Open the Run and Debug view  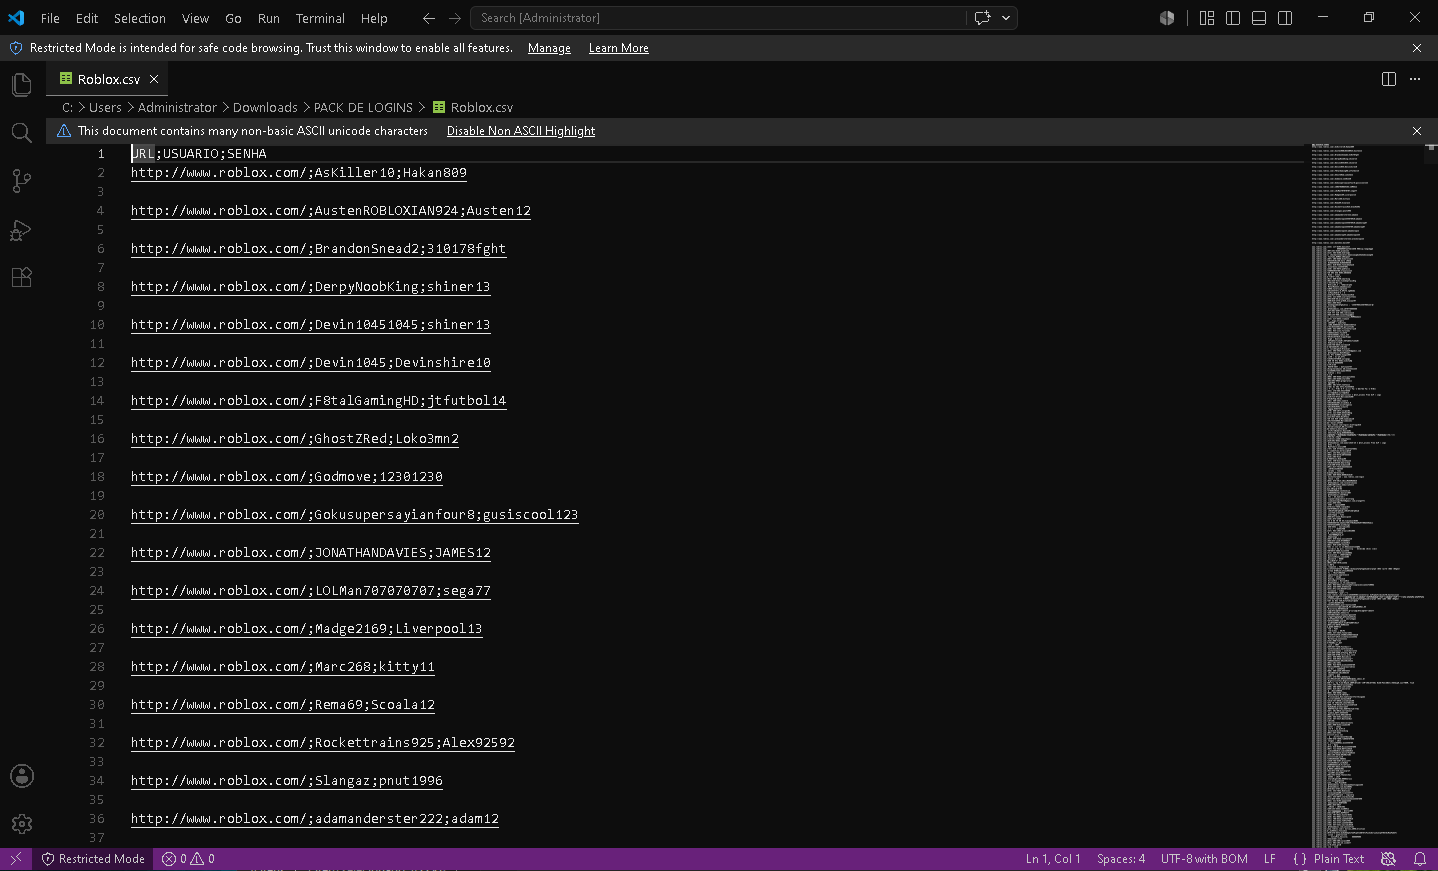21,230
